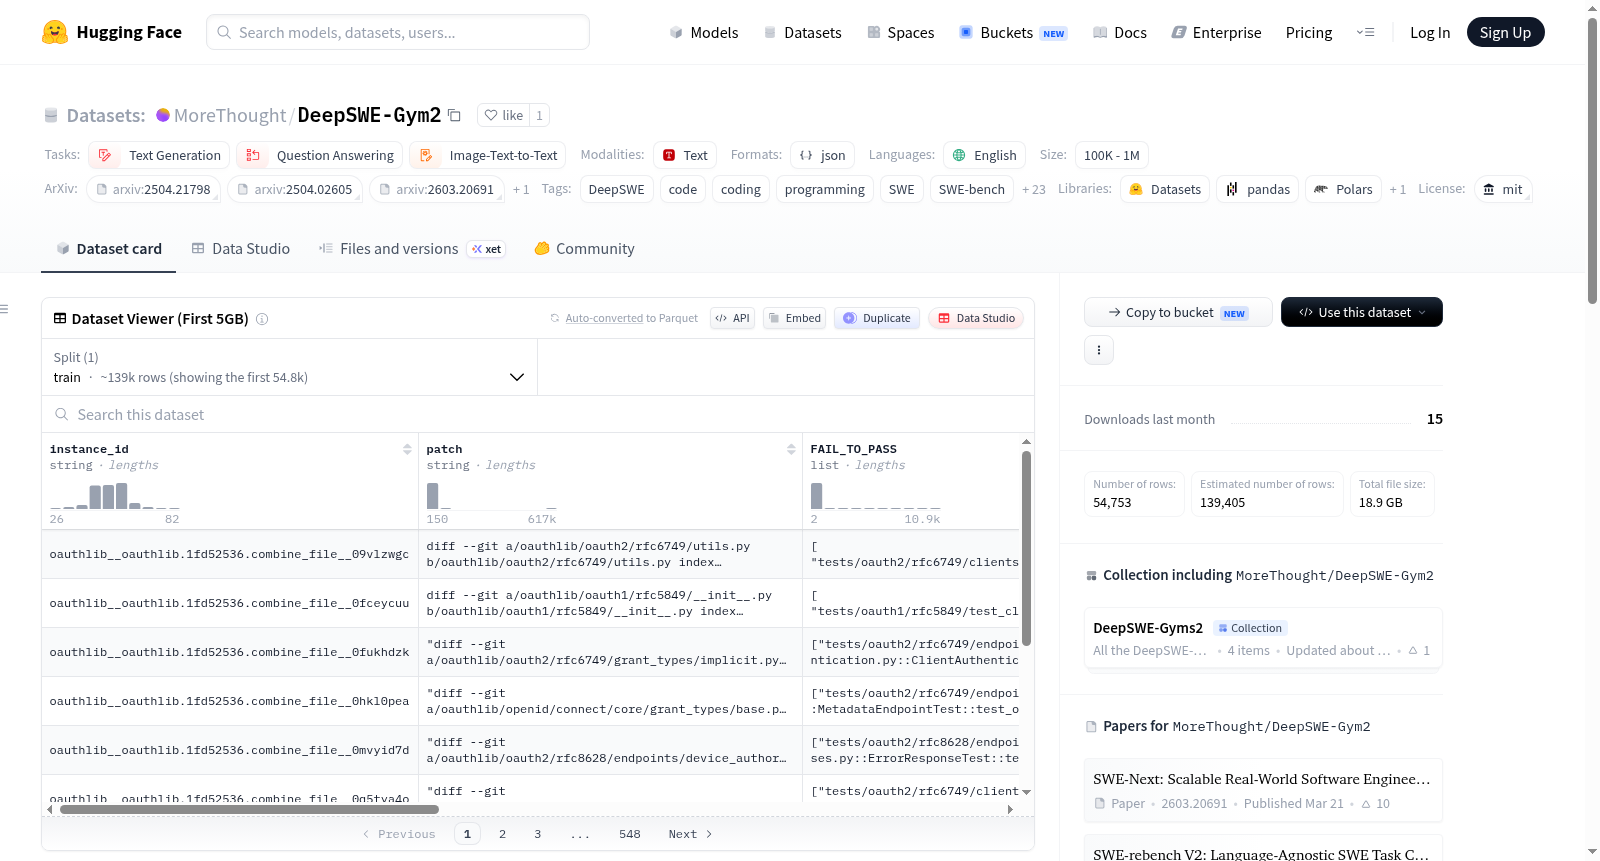Click the Hugging Face logo icon
The height and width of the screenshot is (861, 1600).
(55, 32)
